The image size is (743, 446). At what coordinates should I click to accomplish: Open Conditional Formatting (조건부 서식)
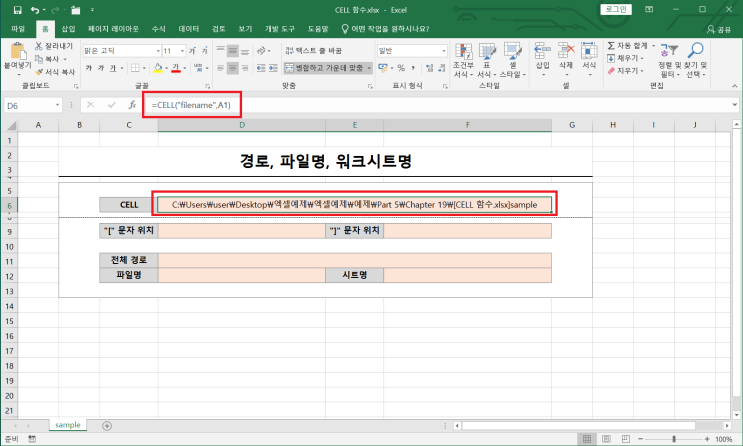[463, 60]
